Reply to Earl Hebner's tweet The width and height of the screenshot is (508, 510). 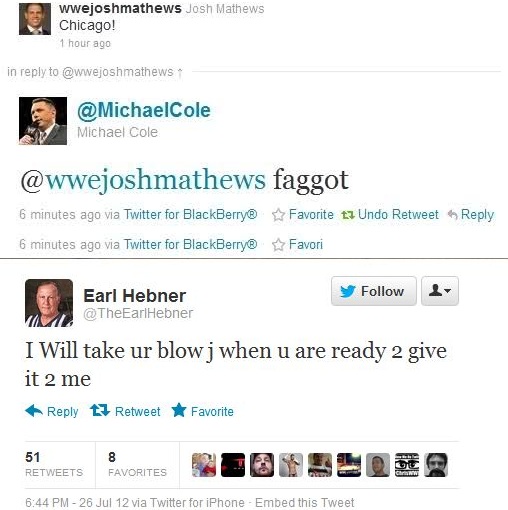click(52, 411)
